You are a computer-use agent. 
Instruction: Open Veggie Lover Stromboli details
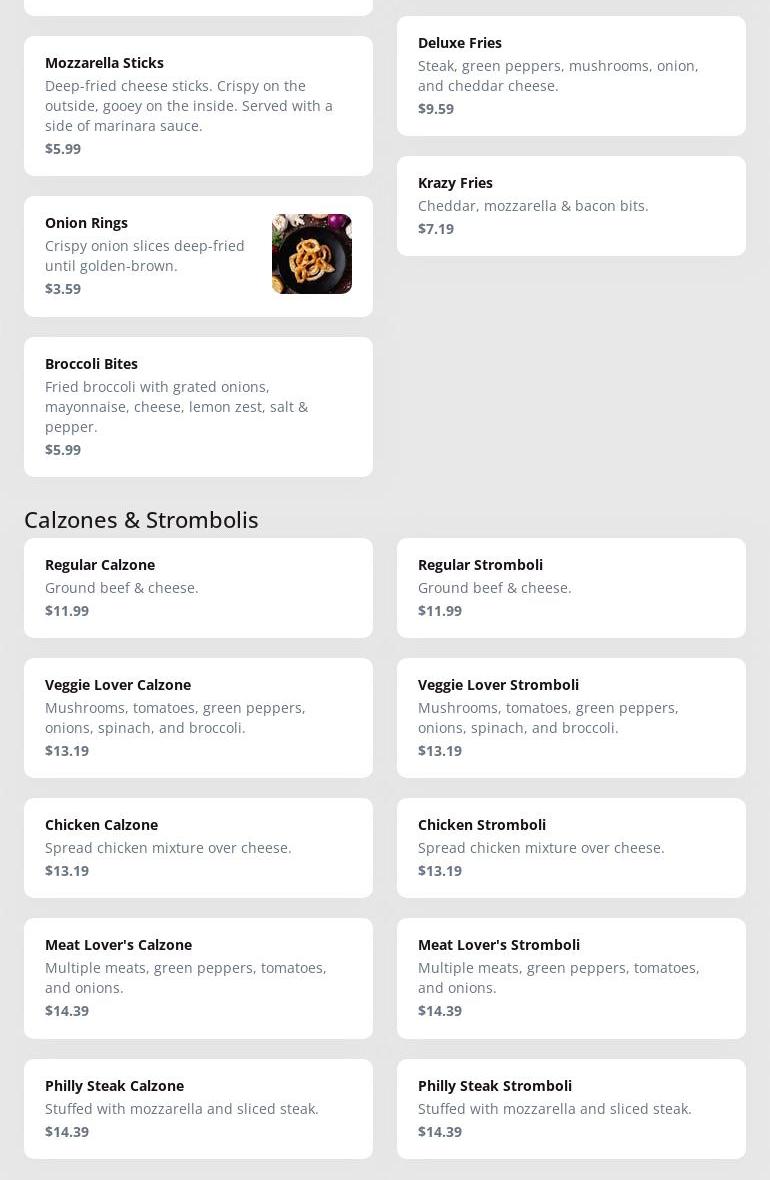pyautogui.click(x=571, y=718)
